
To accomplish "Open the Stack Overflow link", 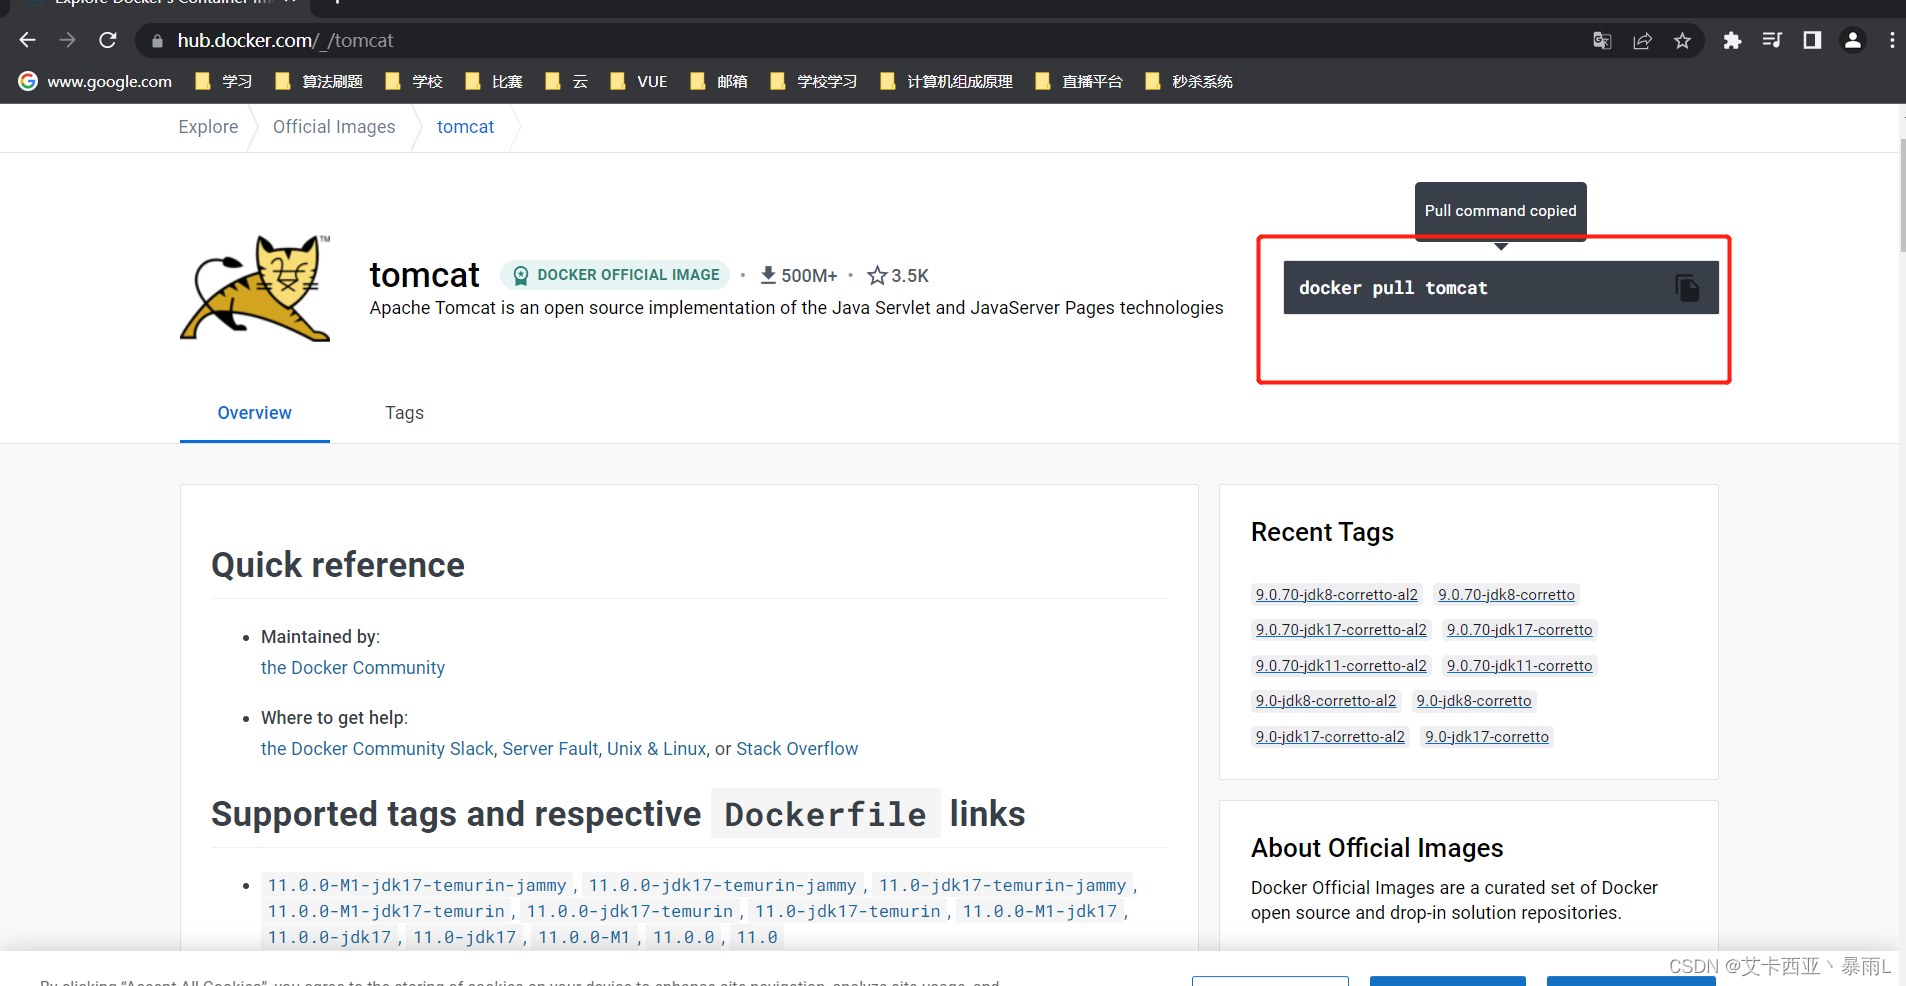I will pyautogui.click(x=797, y=749).
